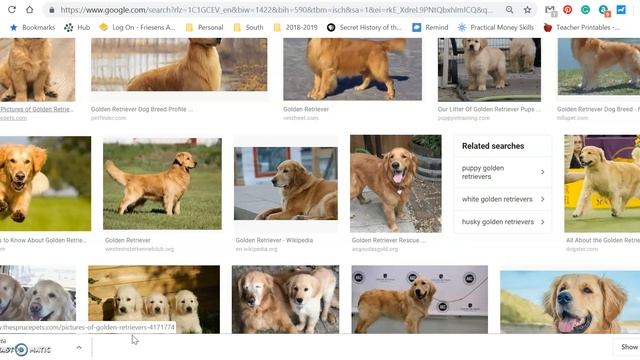The height and width of the screenshot is (360, 640).
Task: Open the Gmail extension icon
Action: point(550,10)
